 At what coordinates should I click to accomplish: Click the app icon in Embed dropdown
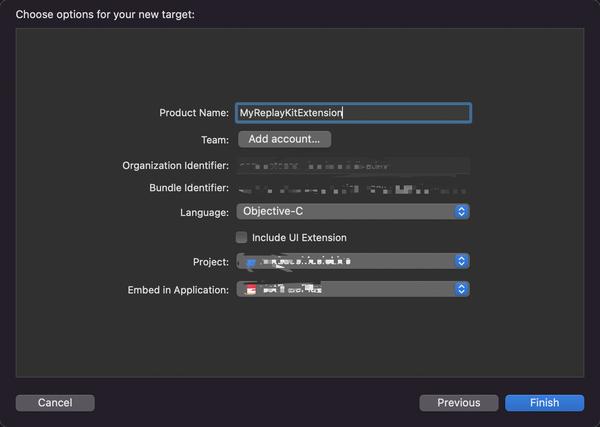[x=251, y=289]
